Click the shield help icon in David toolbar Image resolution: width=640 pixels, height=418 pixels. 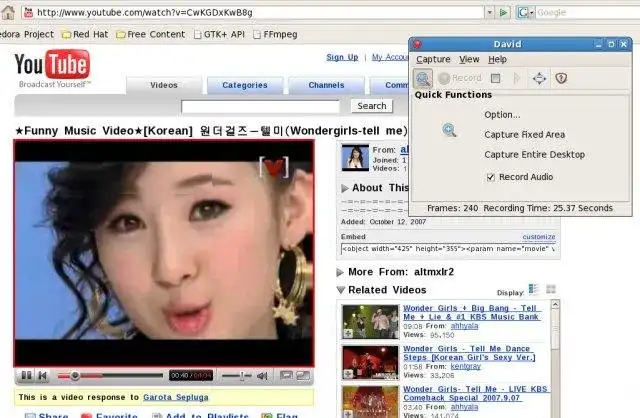tap(561, 78)
